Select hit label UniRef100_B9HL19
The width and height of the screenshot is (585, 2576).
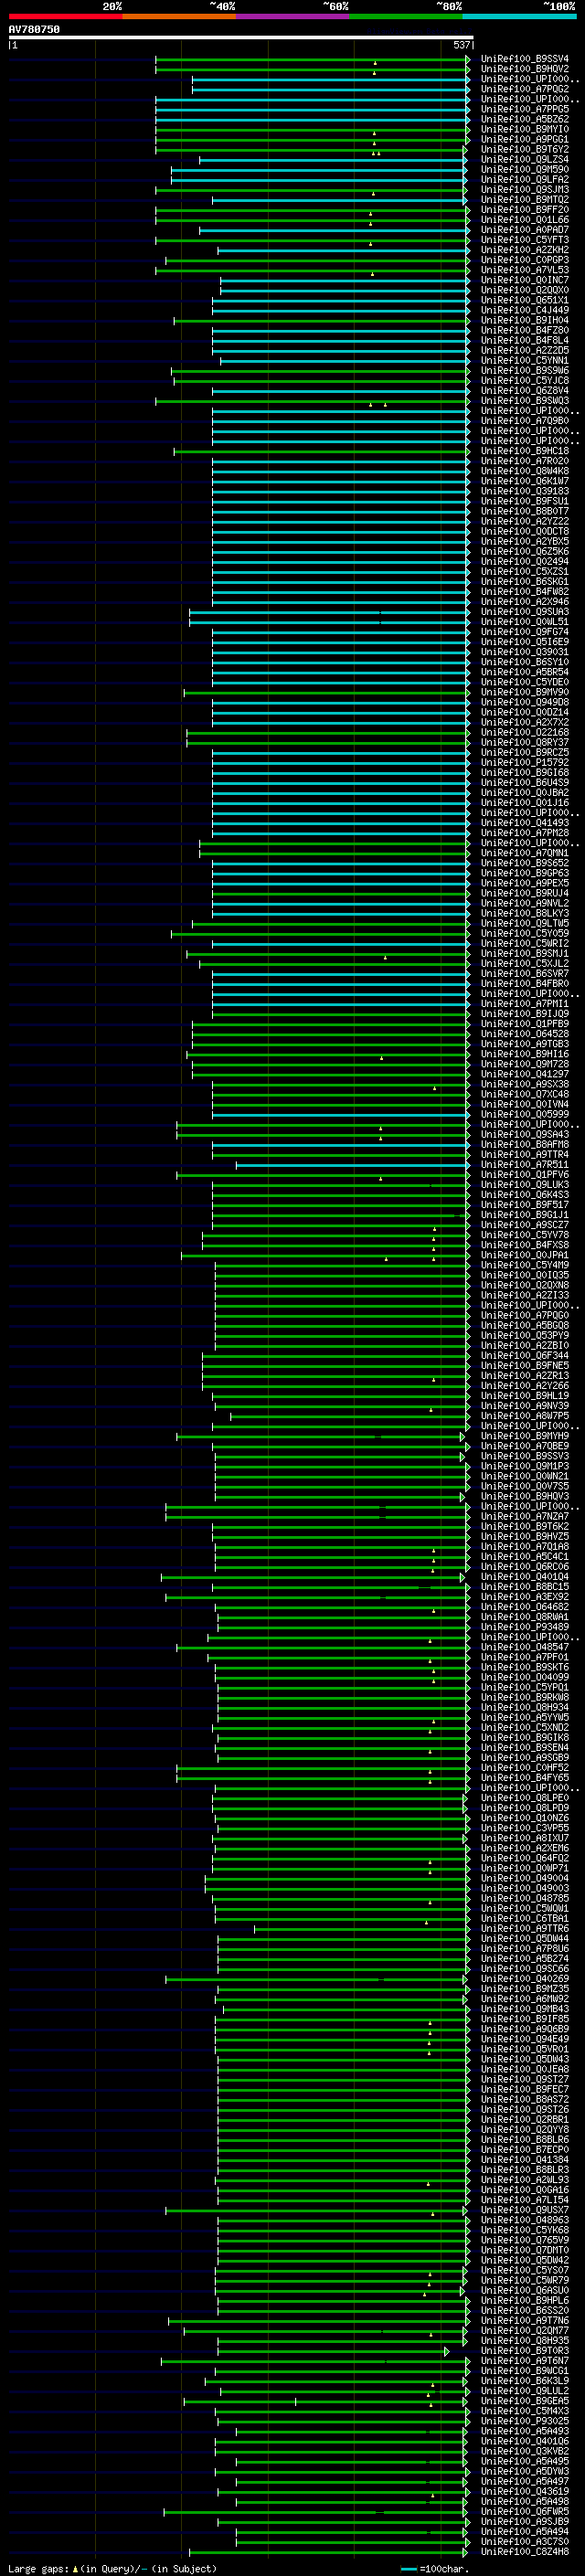525,1396
